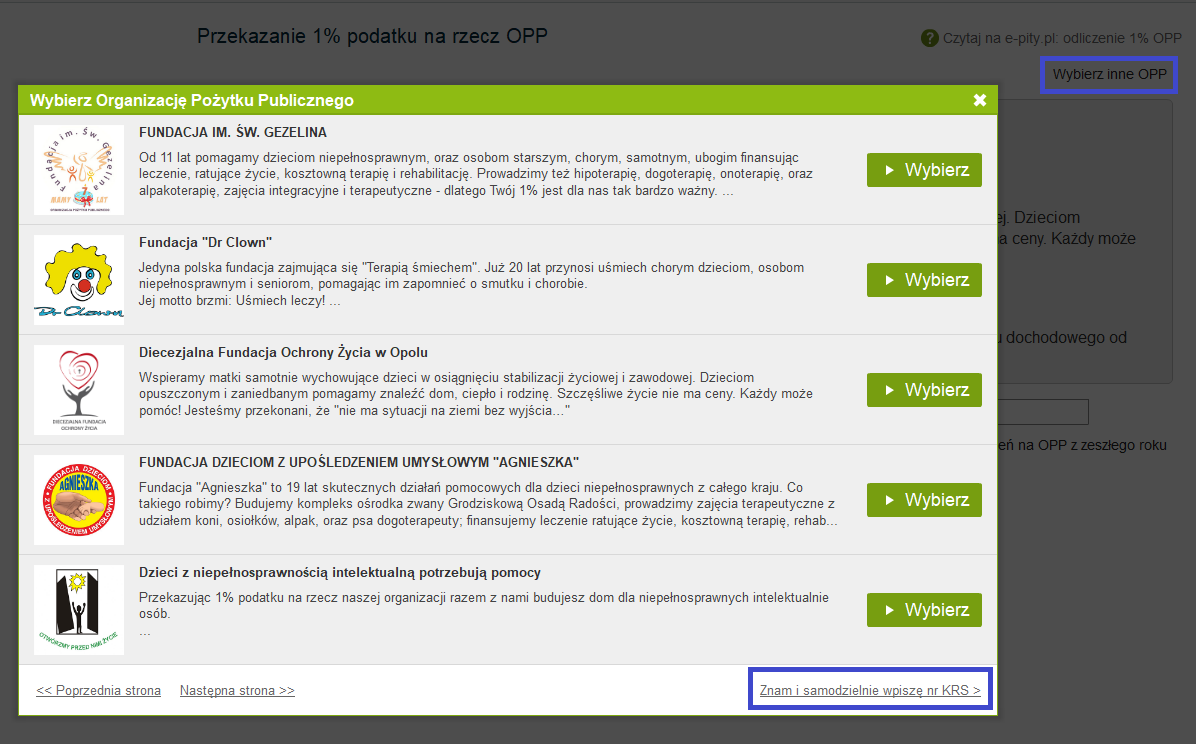The image size is (1196, 744).
Task: Close the Wybierz Organizację dialog
Action: point(979,100)
